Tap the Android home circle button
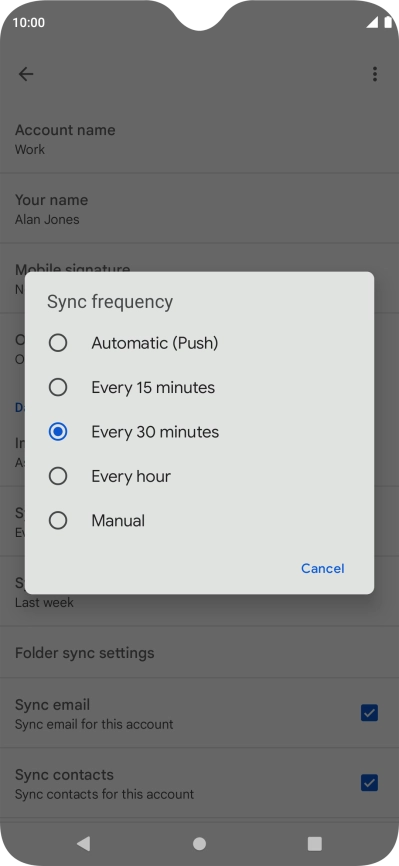The width and height of the screenshot is (399, 866). click(x=200, y=843)
